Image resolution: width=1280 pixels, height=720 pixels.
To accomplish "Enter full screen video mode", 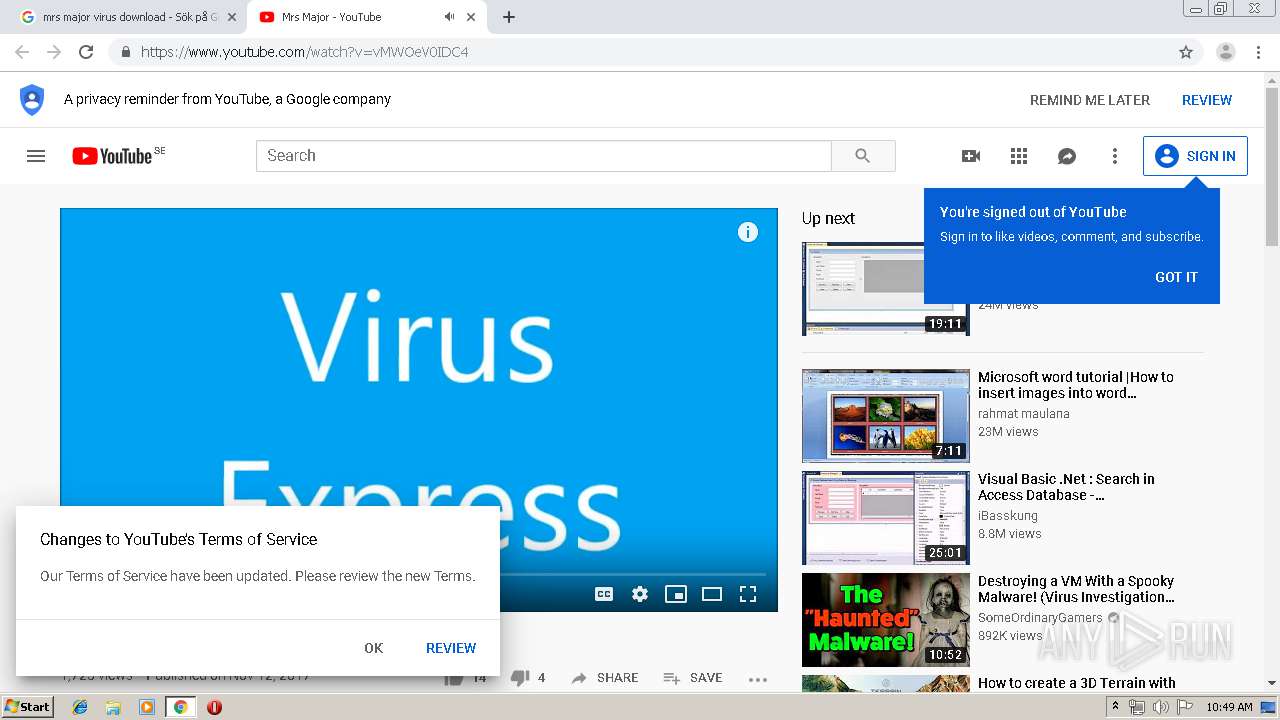I will pos(748,594).
